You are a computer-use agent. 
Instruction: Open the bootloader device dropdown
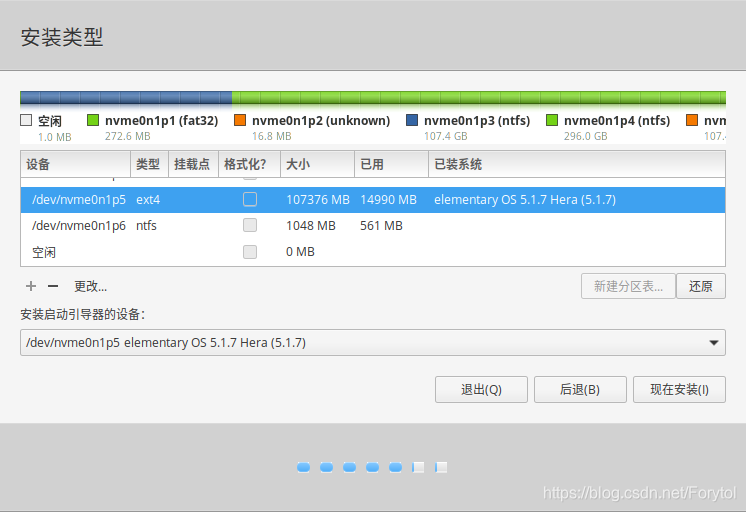tap(373, 343)
